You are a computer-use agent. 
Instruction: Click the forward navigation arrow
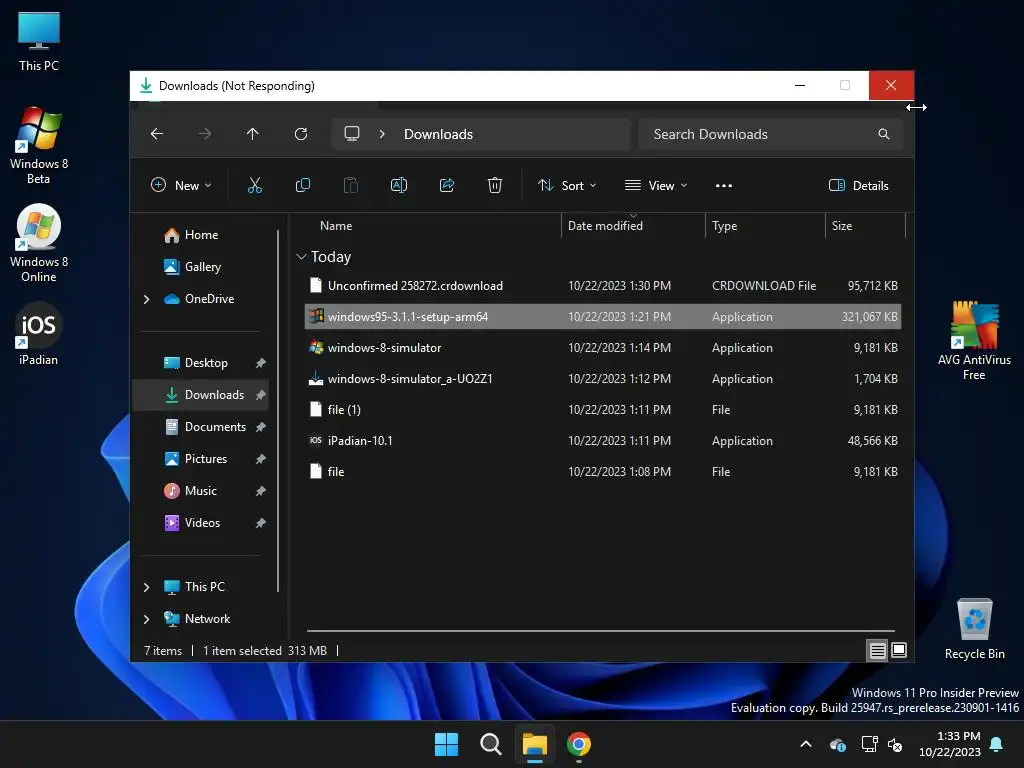pyautogui.click(x=204, y=134)
